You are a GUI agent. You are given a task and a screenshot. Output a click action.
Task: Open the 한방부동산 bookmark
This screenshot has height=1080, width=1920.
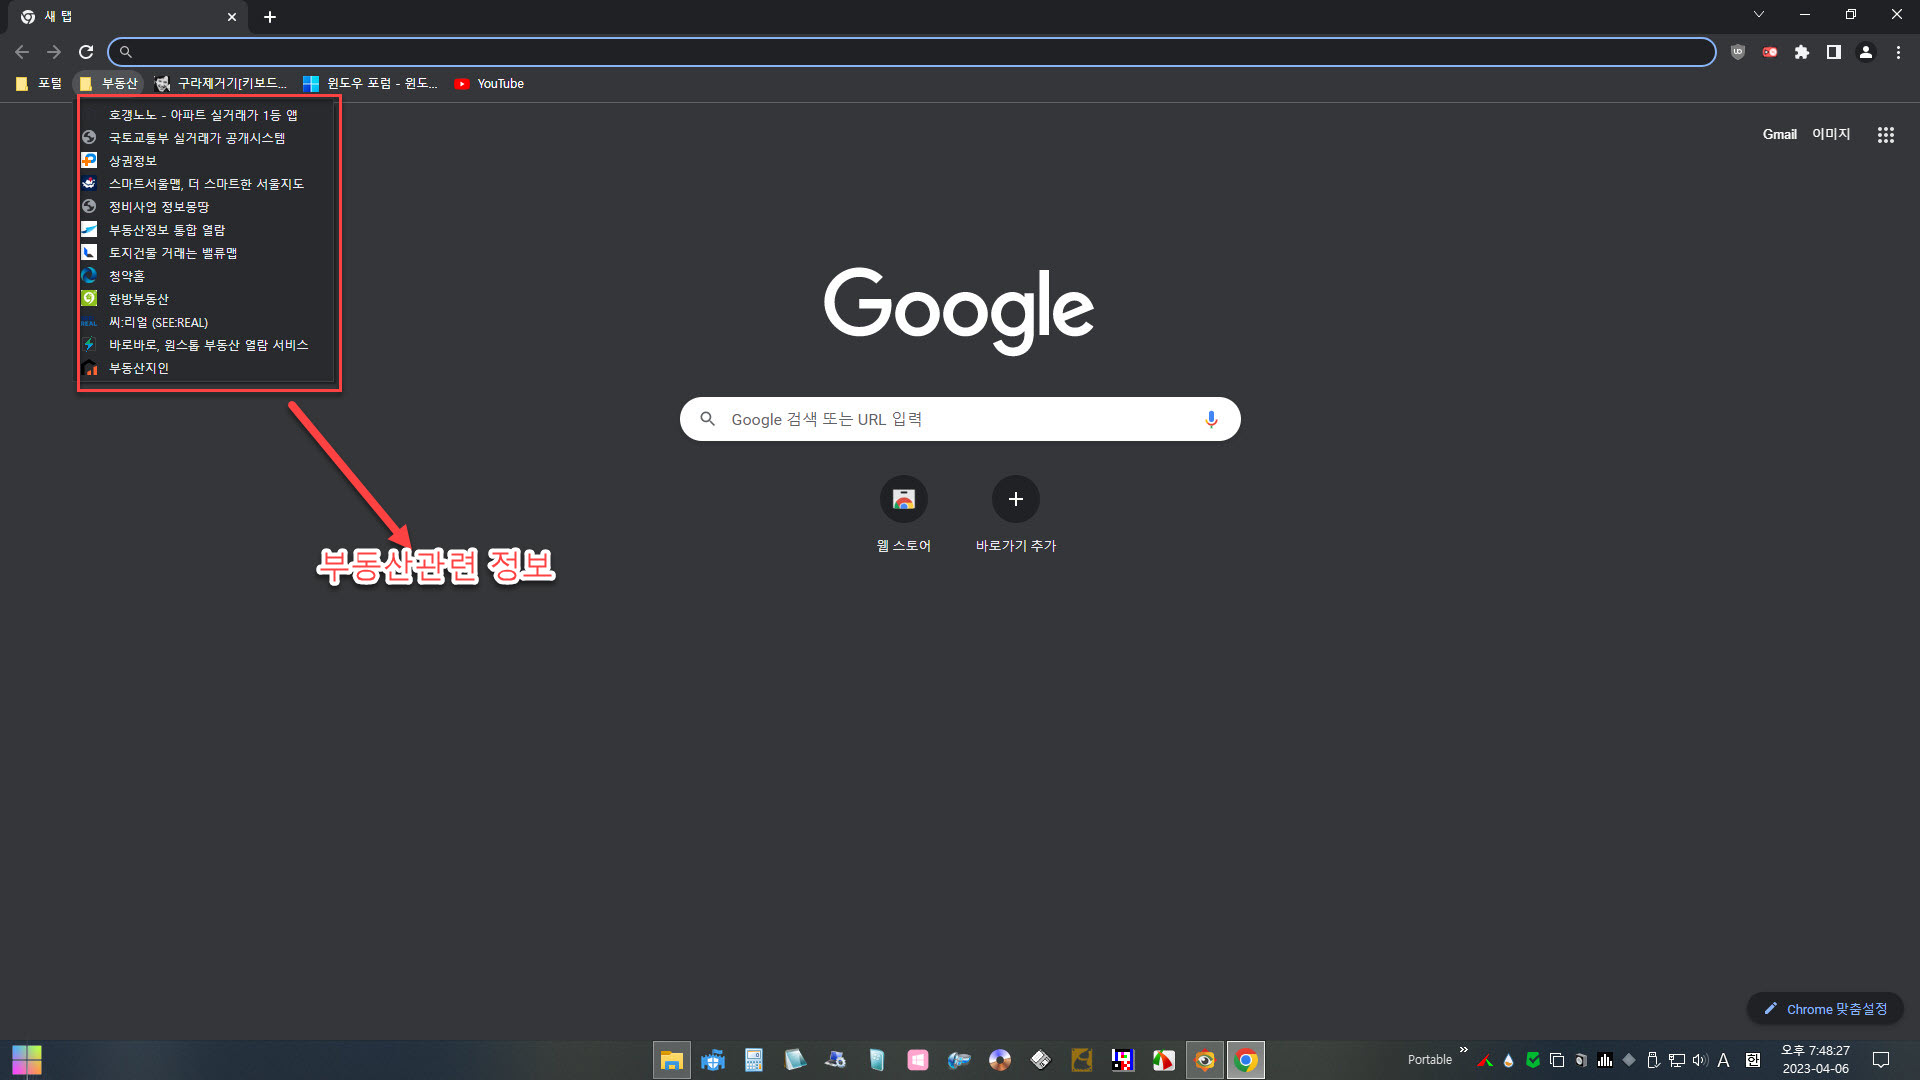(206, 299)
